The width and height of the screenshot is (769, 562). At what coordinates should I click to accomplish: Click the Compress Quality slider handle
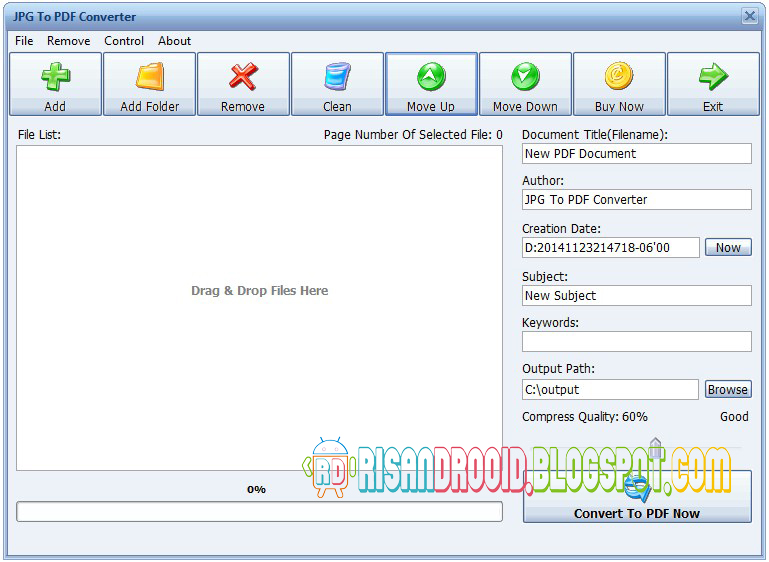coord(656,447)
